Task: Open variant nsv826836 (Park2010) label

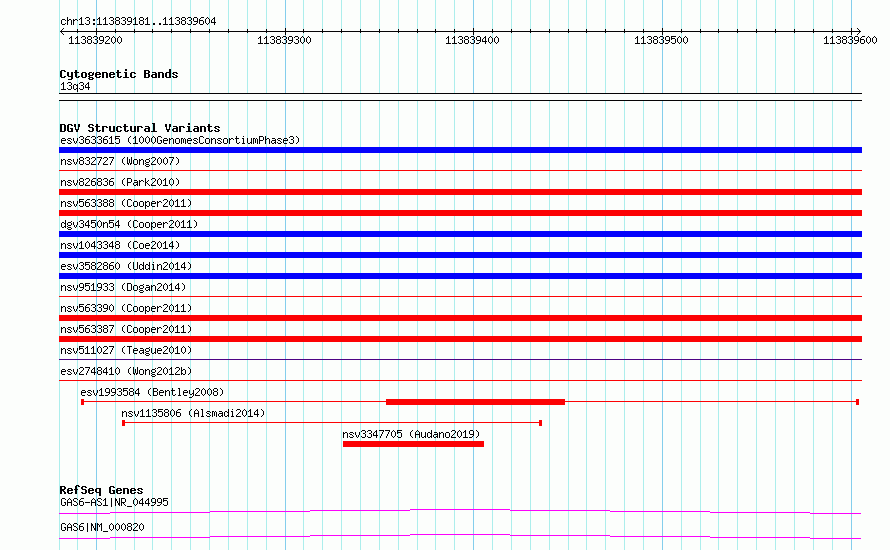Action: tap(120, 182)
